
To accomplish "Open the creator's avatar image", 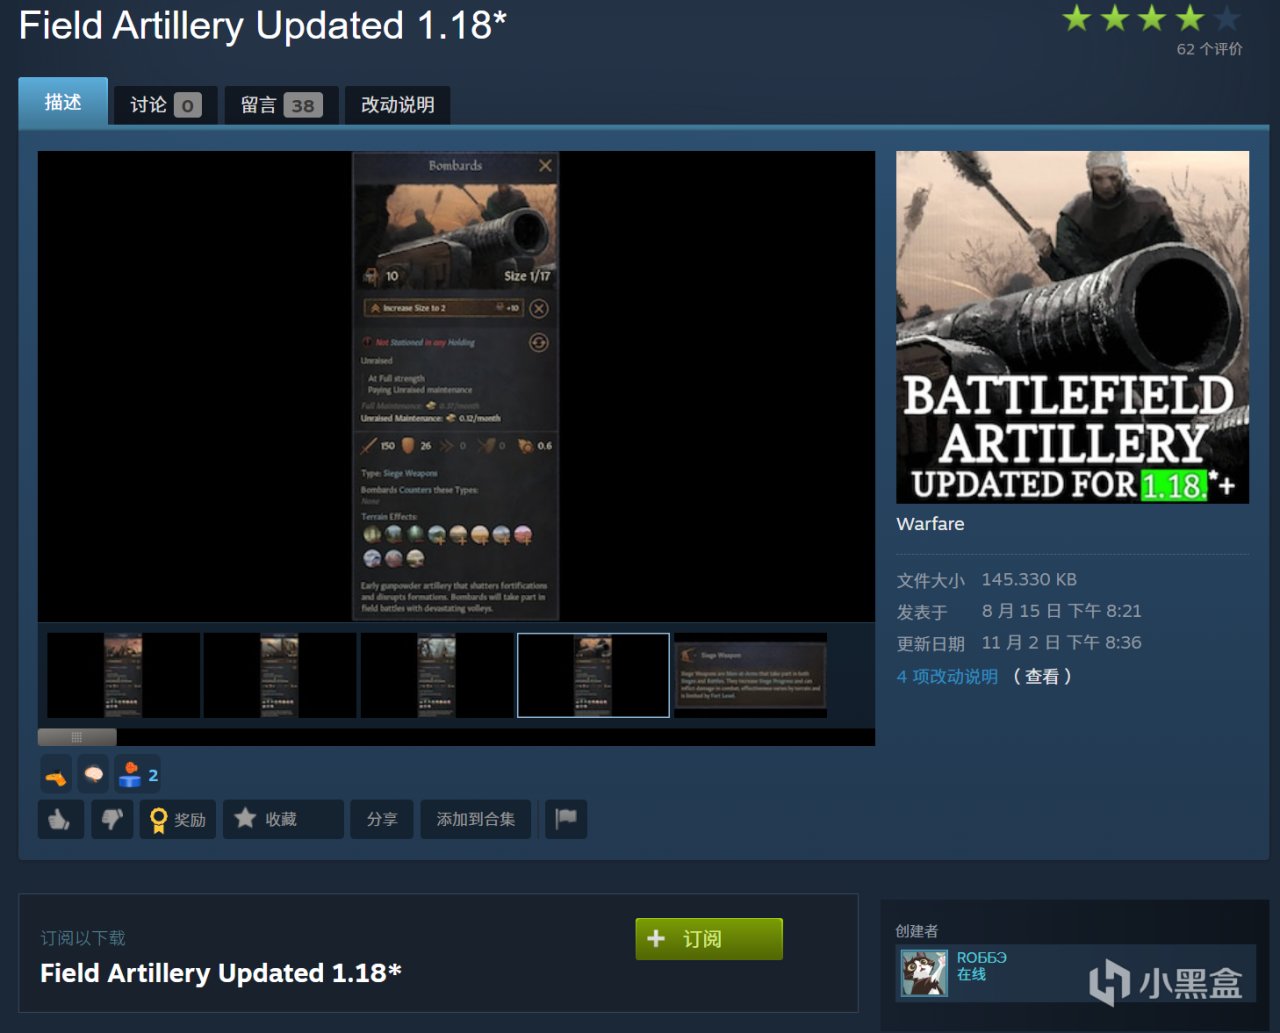I will point(924,973).
